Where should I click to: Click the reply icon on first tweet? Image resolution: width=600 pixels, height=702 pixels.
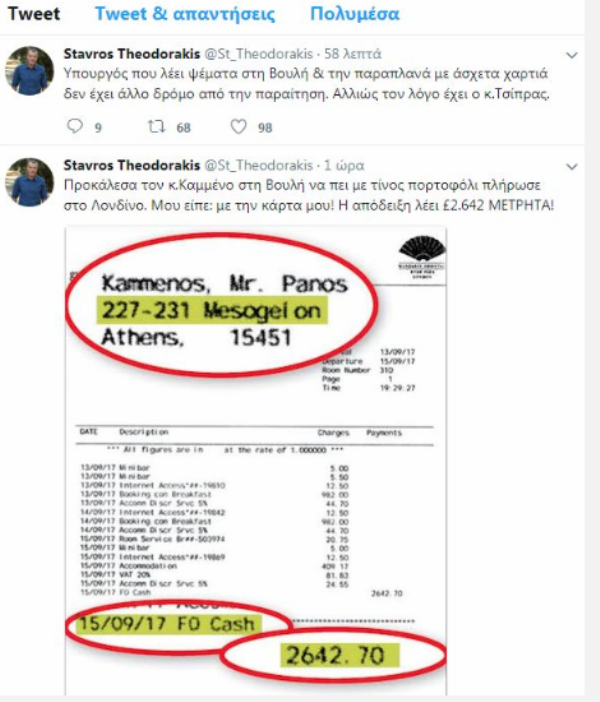point(75,126)
